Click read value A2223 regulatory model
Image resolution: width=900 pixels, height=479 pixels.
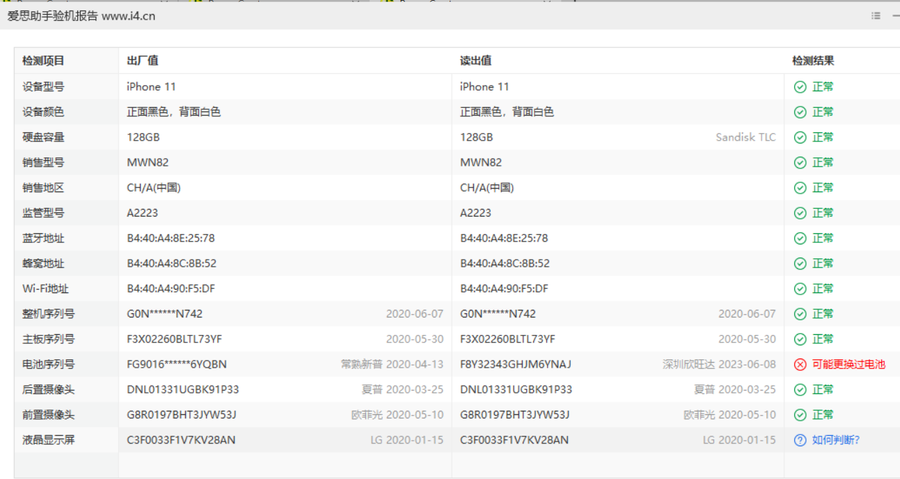point(475,213)
